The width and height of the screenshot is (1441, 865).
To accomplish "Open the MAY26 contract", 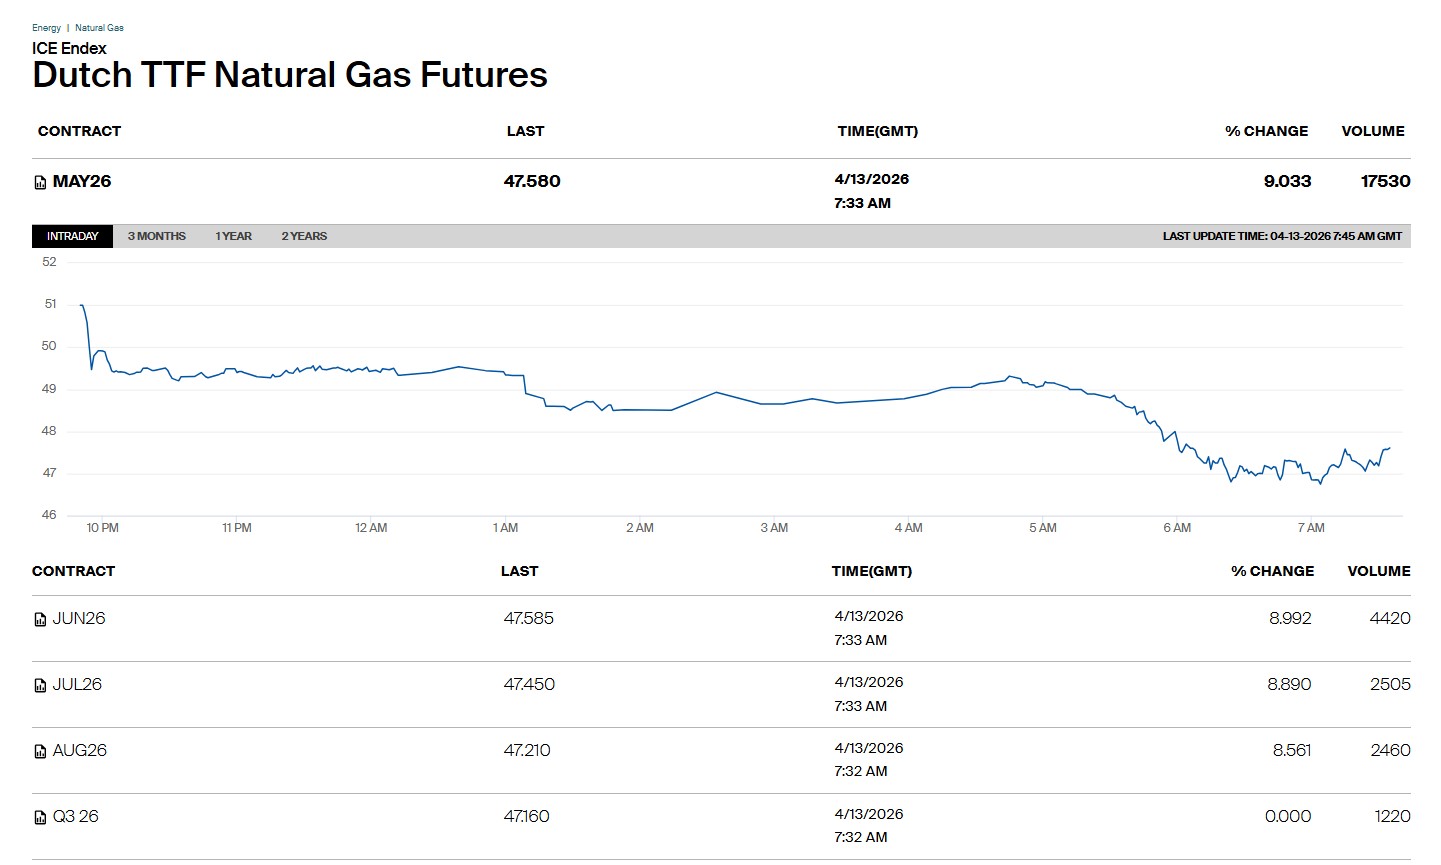I will [82, 181].
